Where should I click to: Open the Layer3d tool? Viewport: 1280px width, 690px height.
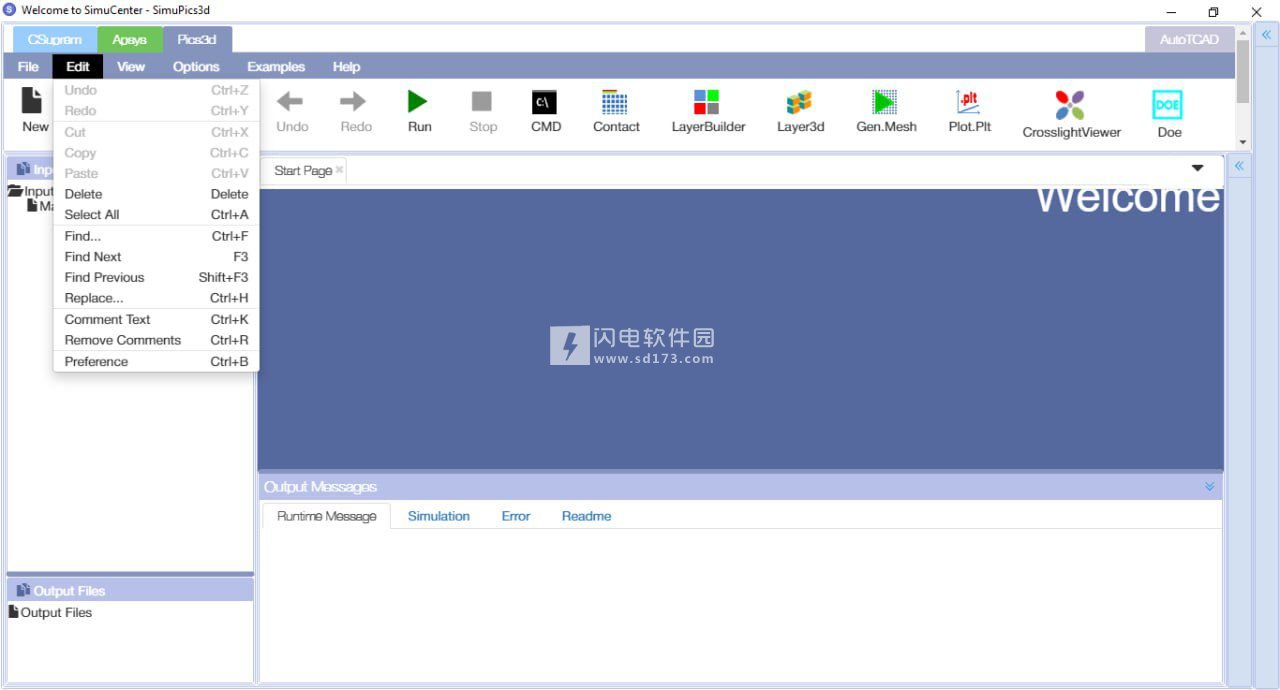799,103
